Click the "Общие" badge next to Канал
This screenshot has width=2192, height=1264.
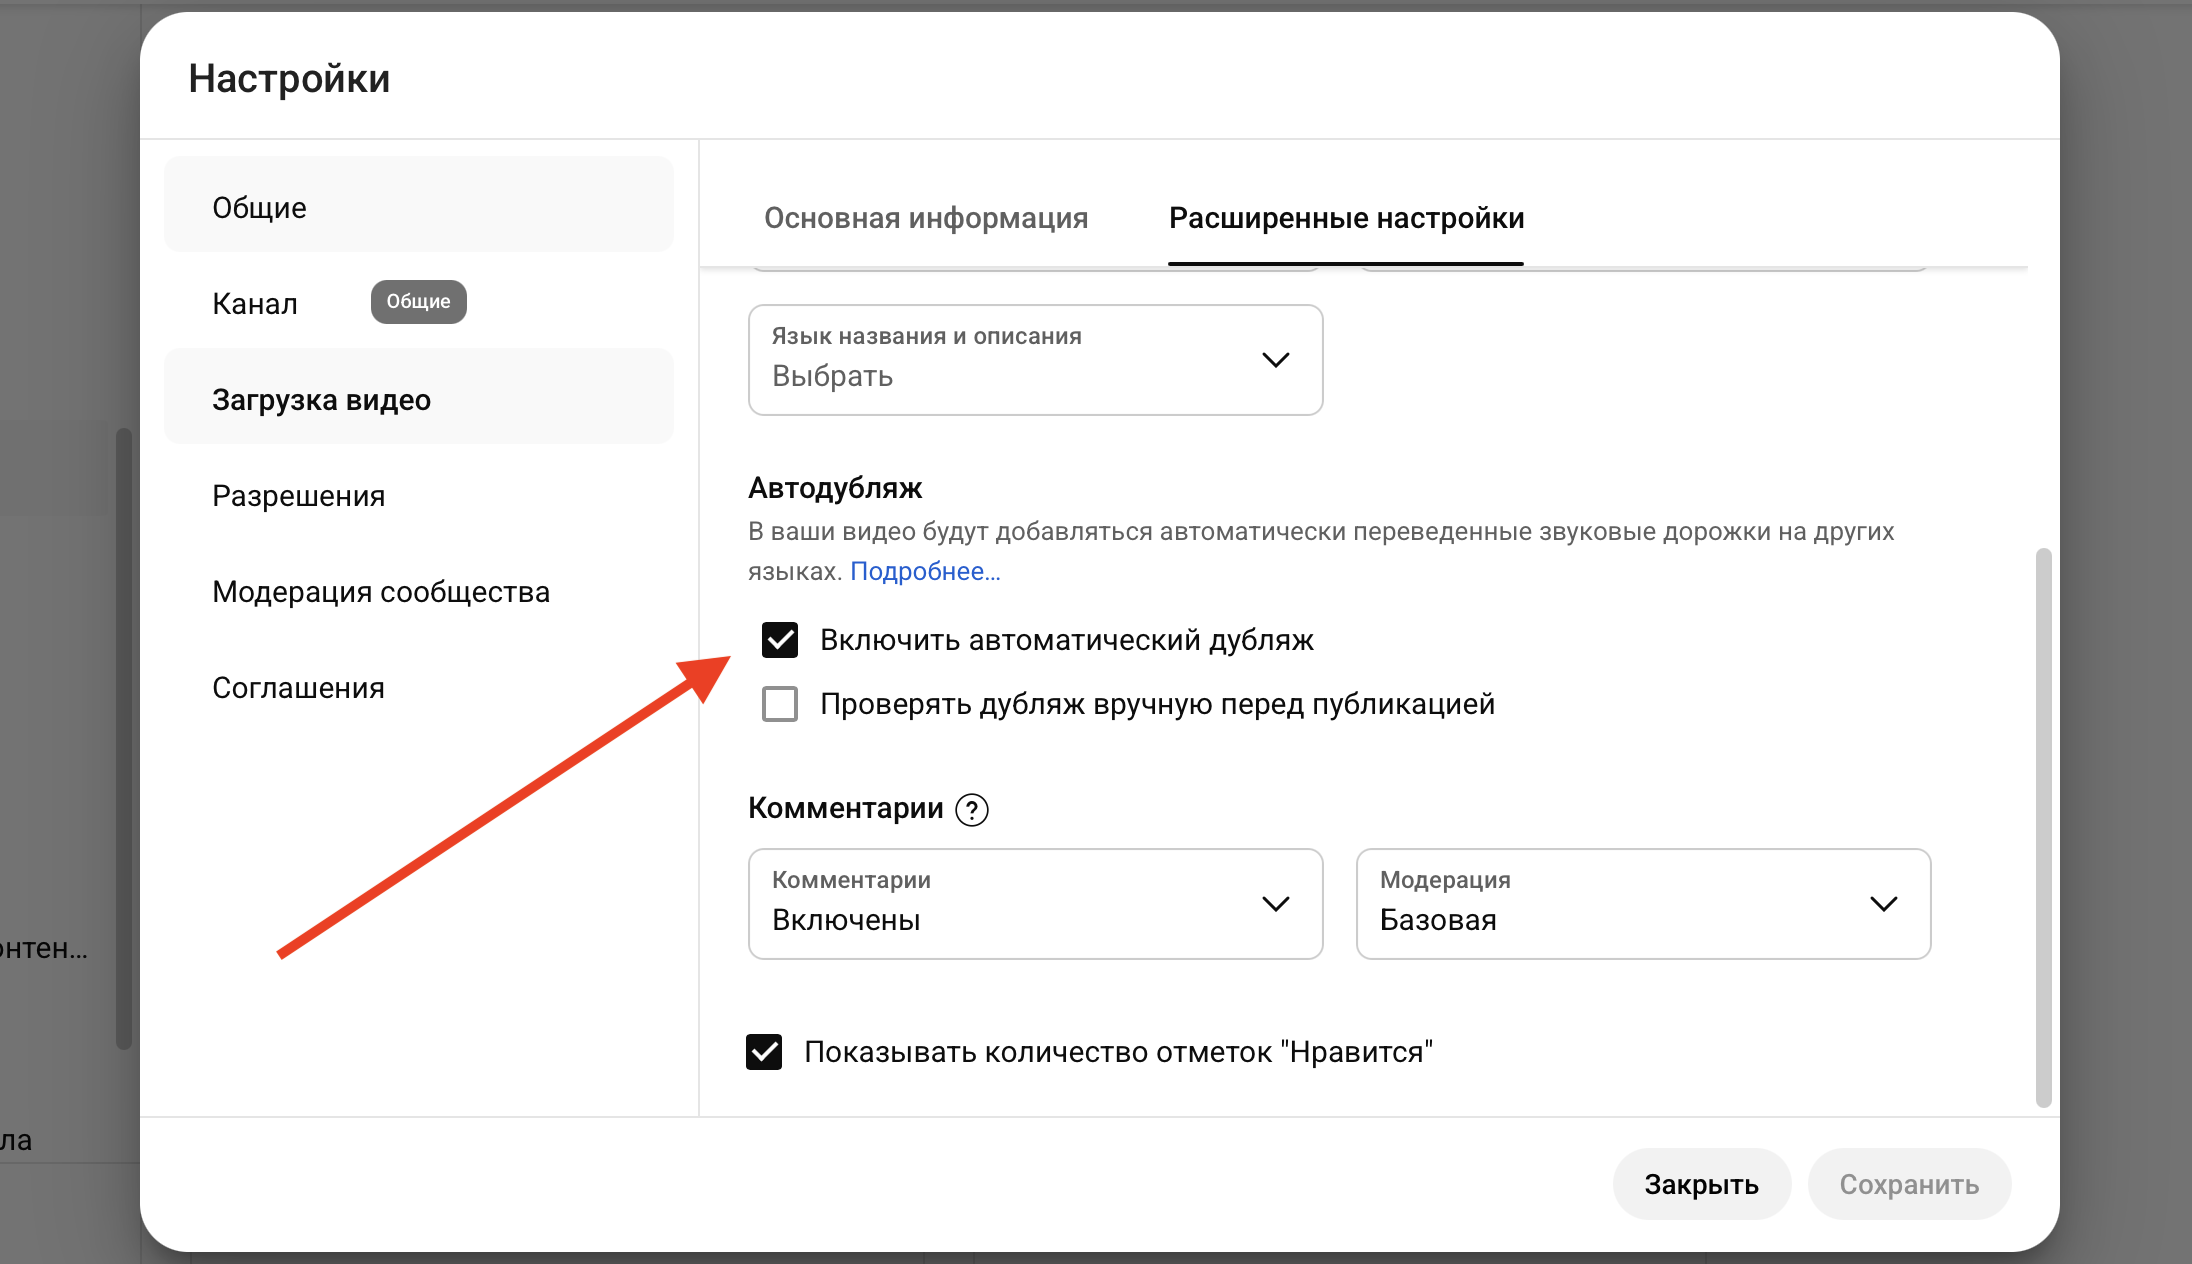click(x=418, y=301)
